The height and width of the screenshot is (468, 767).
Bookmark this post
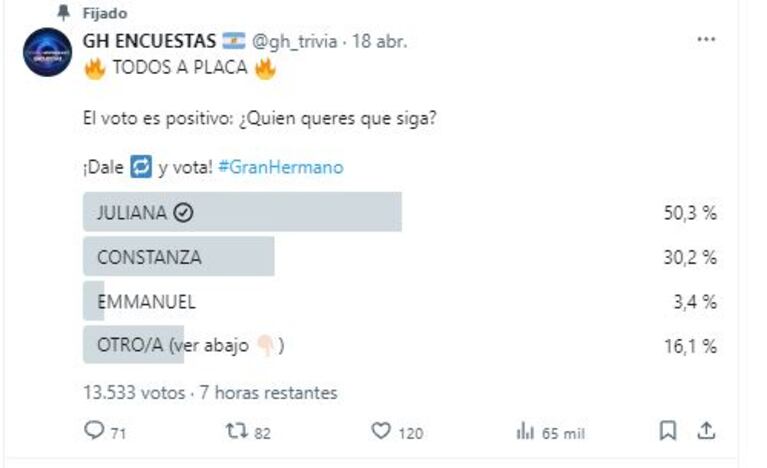tap(668, 431)
